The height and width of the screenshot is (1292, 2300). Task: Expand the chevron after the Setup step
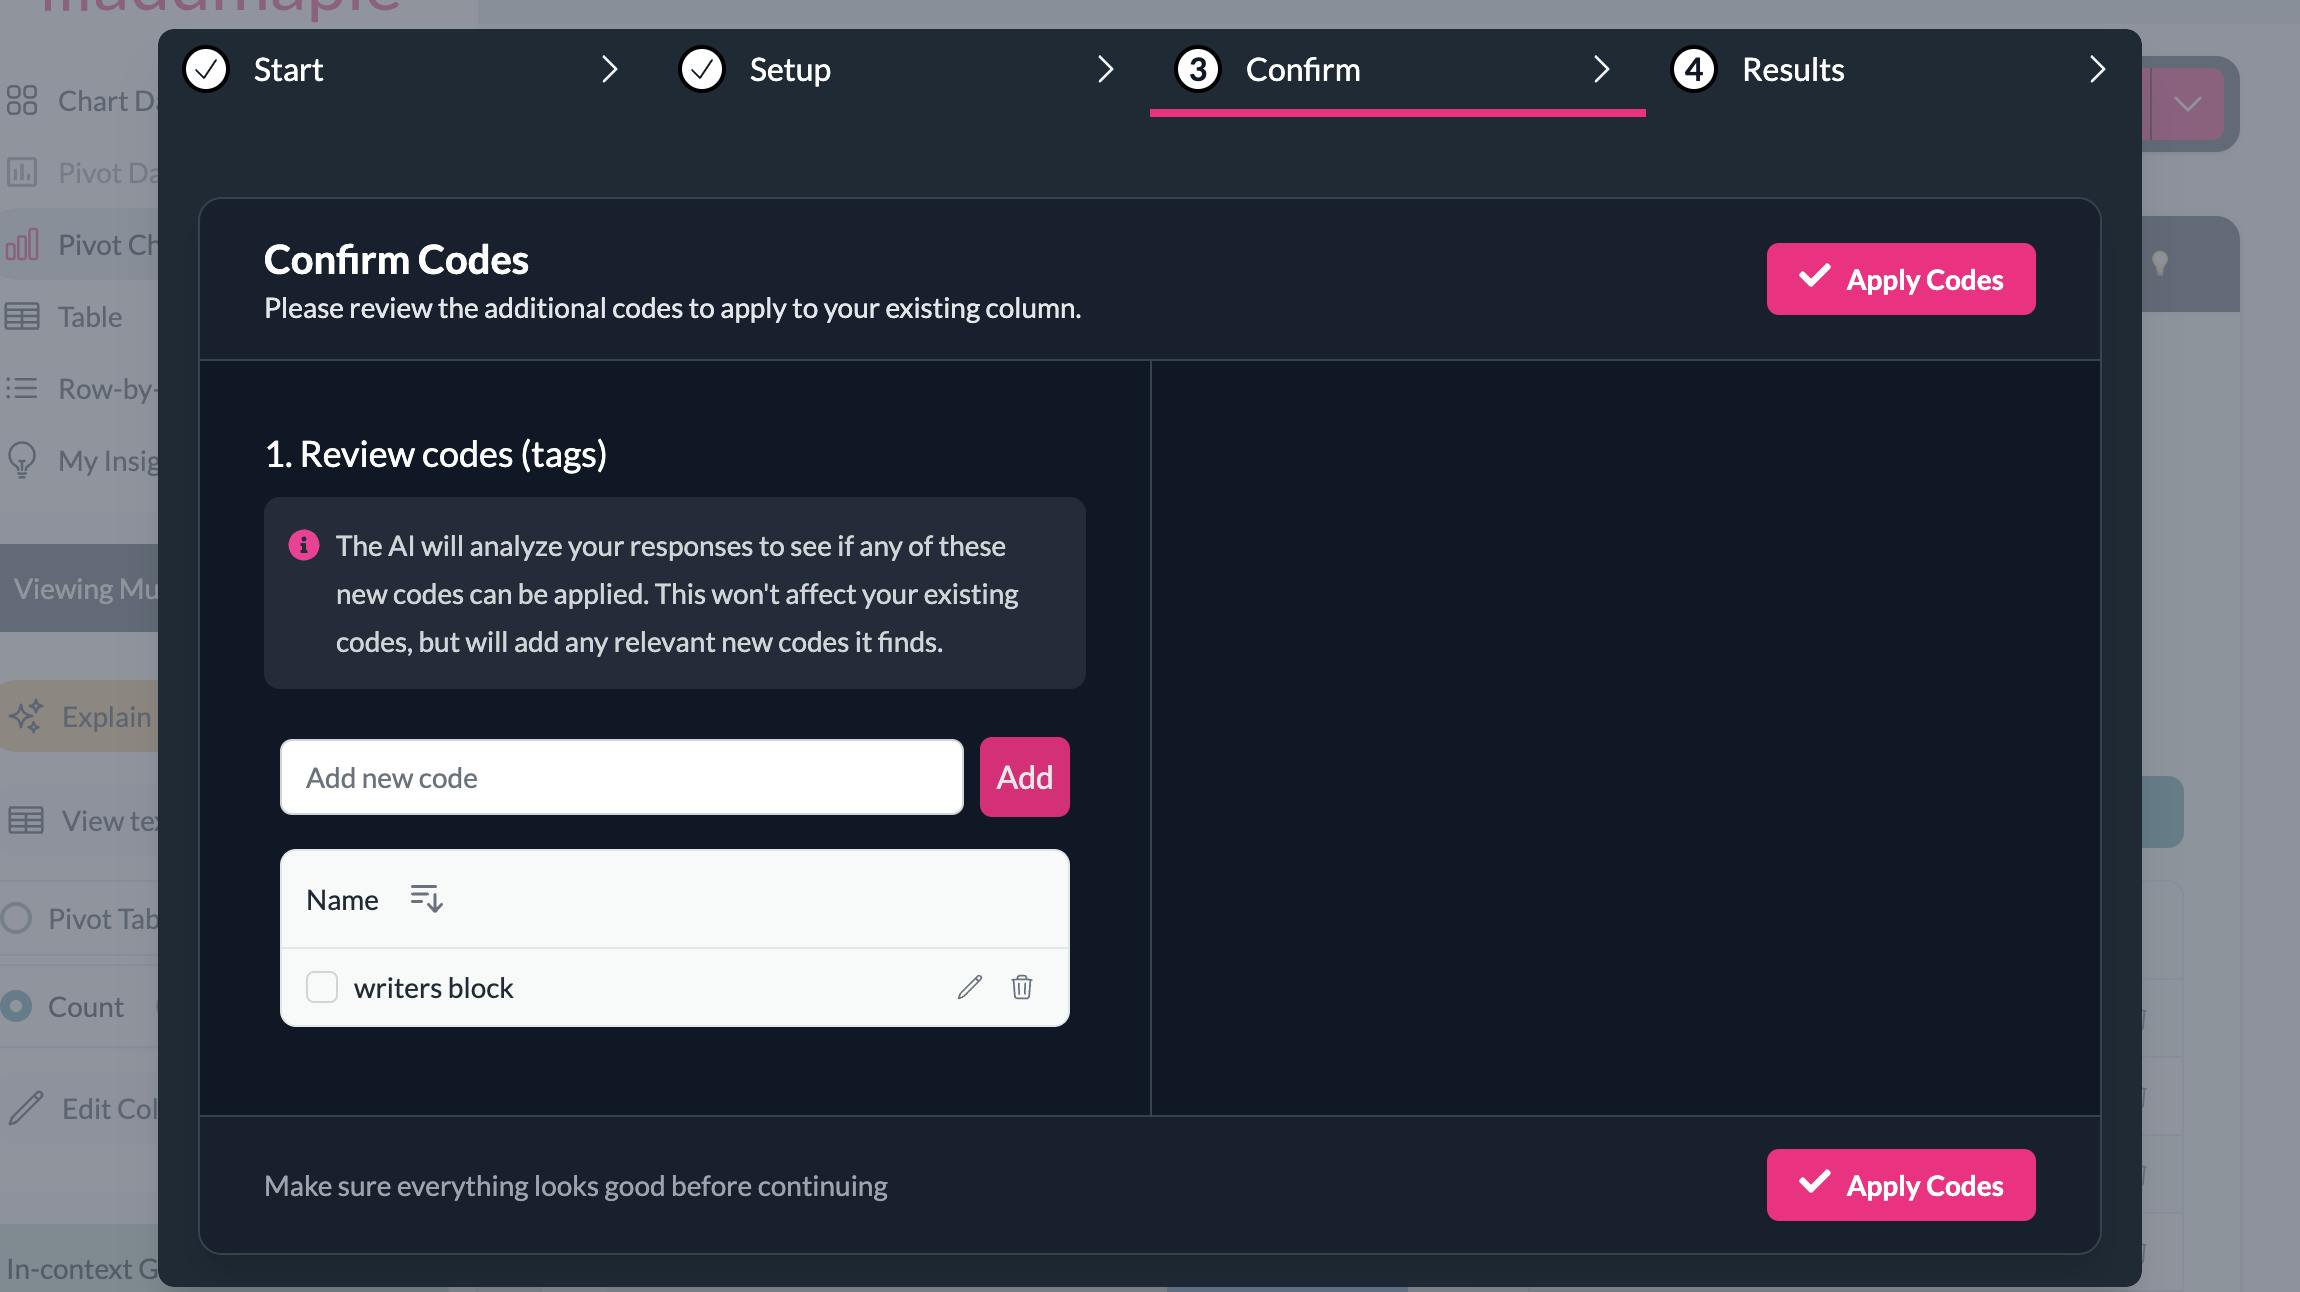pos(1106,70)
